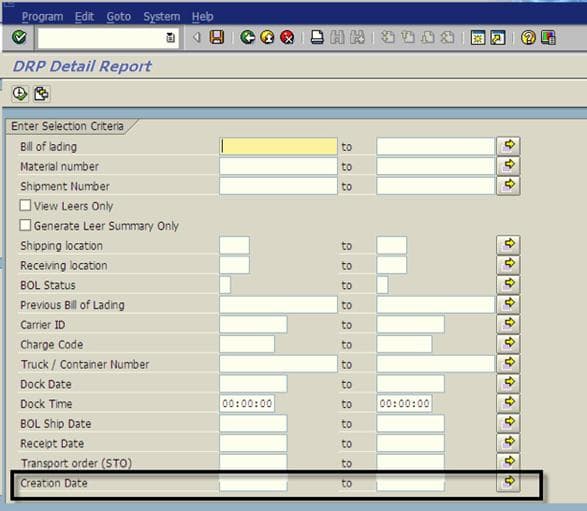587x511 pixels.
Task: Click the green Back arrow icon
Action: tap(247, 37)
